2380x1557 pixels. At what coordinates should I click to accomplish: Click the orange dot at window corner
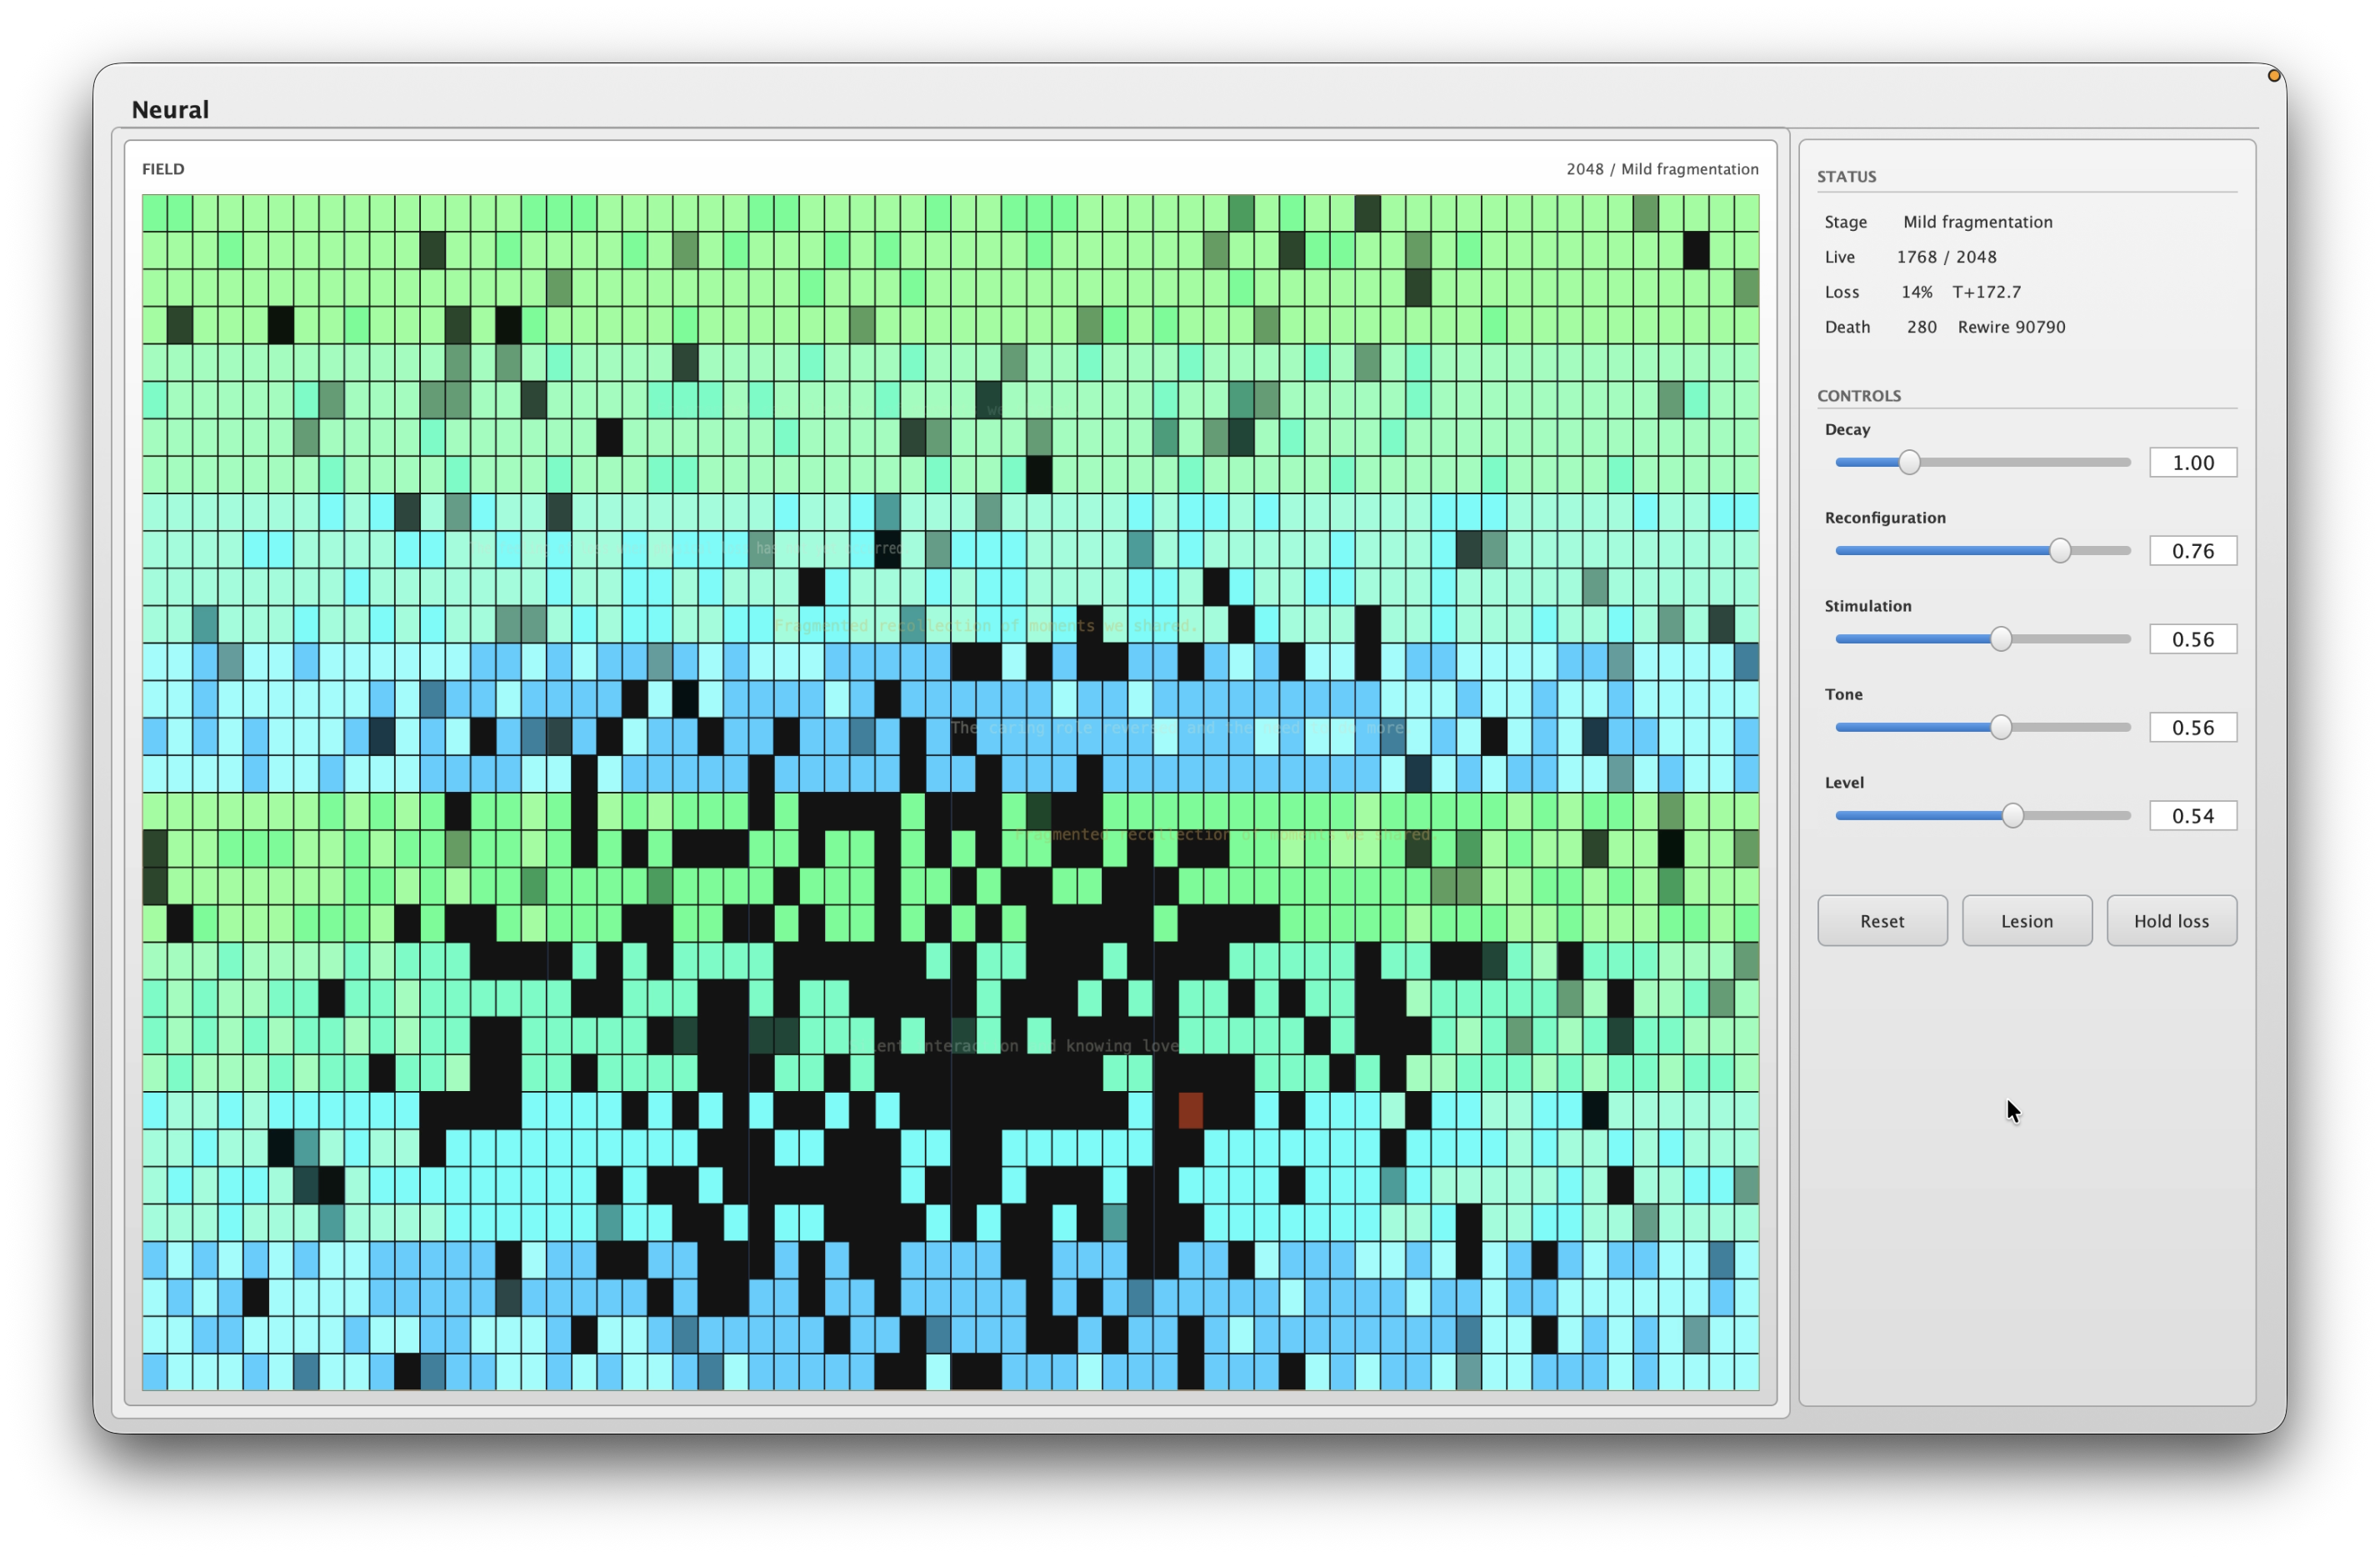click(2273, 76)
